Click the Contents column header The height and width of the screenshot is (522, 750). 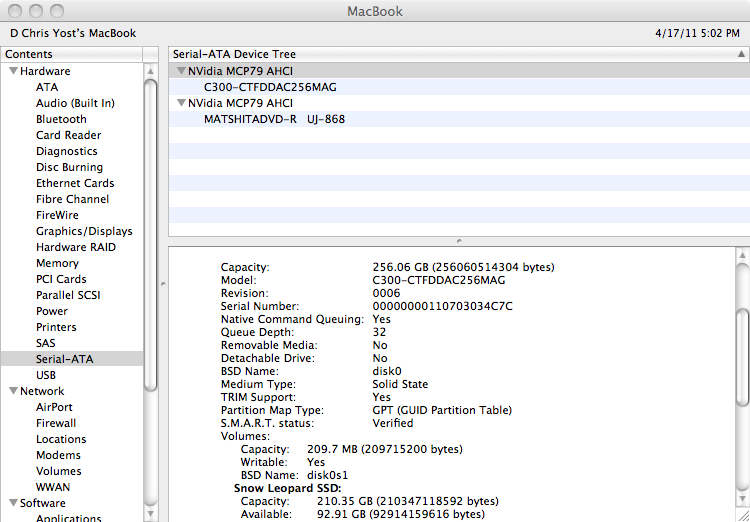tap(72, 54)
